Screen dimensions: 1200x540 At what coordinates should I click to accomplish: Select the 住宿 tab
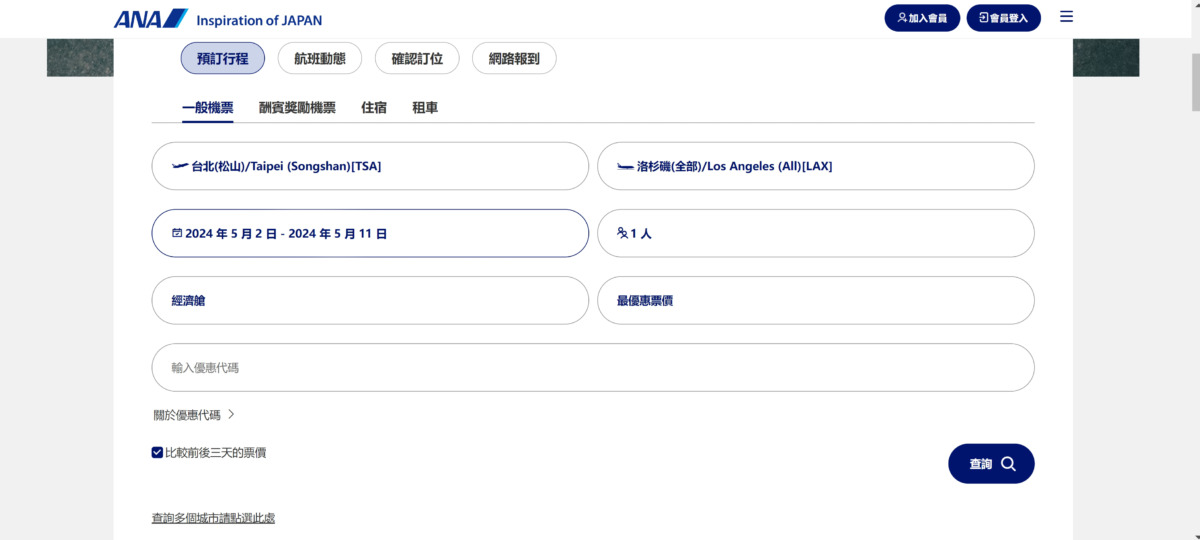click(374, 108)
